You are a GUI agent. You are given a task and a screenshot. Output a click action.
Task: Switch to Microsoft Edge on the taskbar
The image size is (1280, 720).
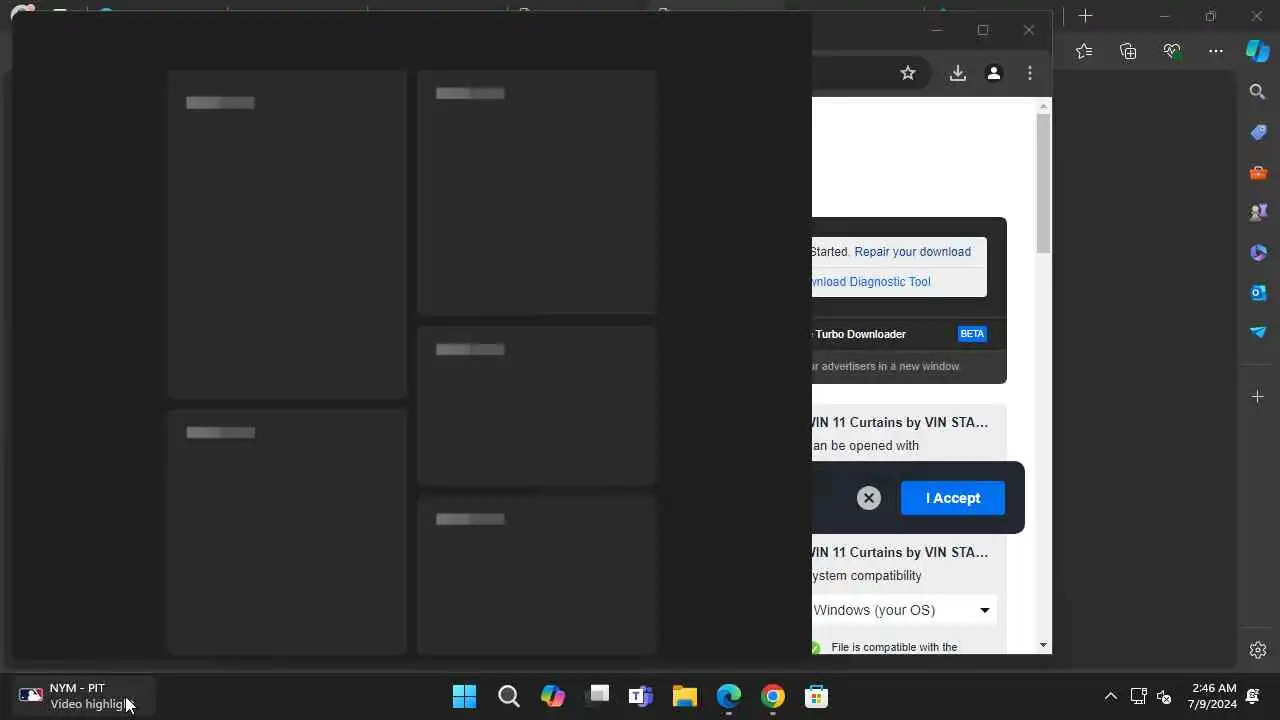pos(728,696)
